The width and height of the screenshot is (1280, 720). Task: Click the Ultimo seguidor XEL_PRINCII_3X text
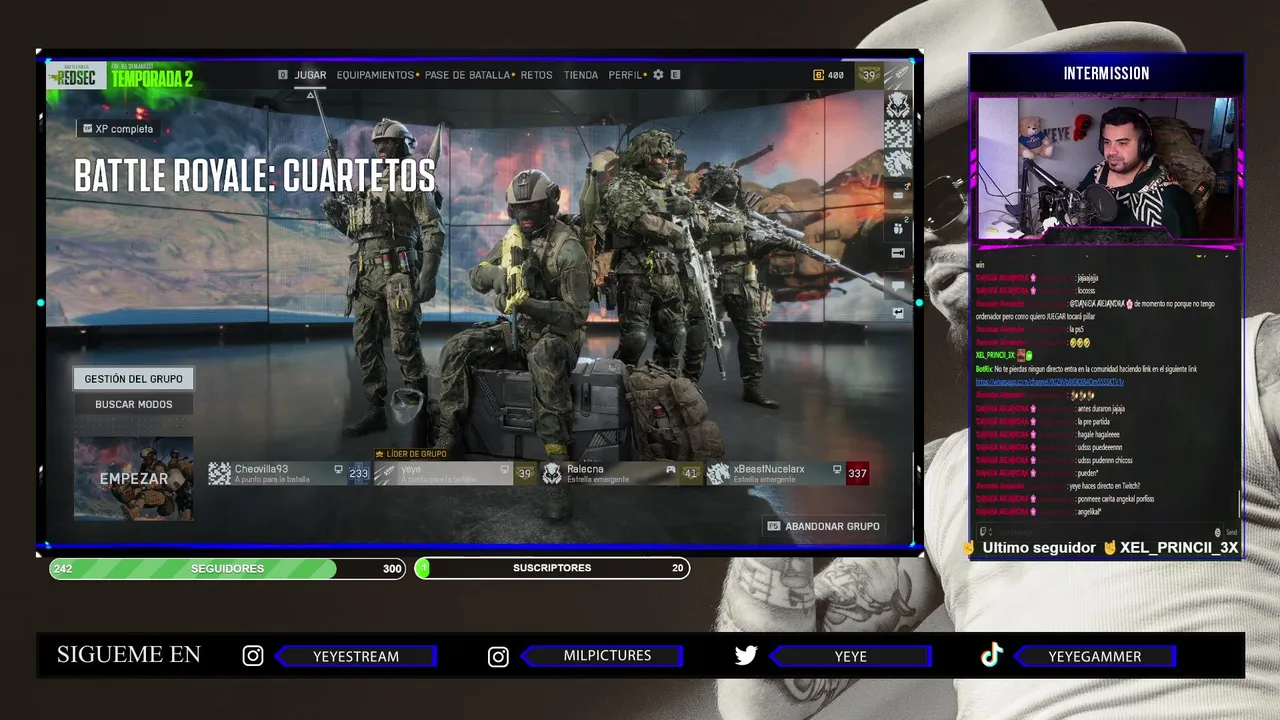pyautogui.click(x=1110, y=548)
